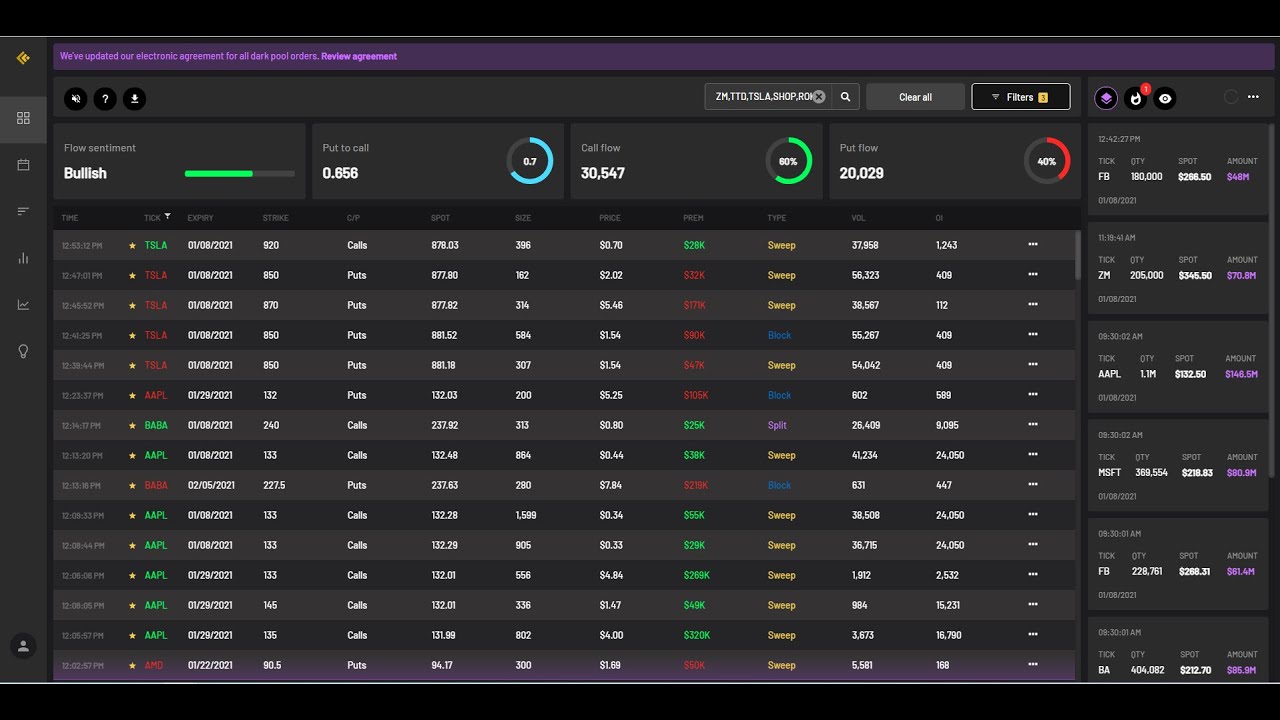
Task: Clear the ticker search field with the X
Action: pyautogui.click(x=818, y=97)
